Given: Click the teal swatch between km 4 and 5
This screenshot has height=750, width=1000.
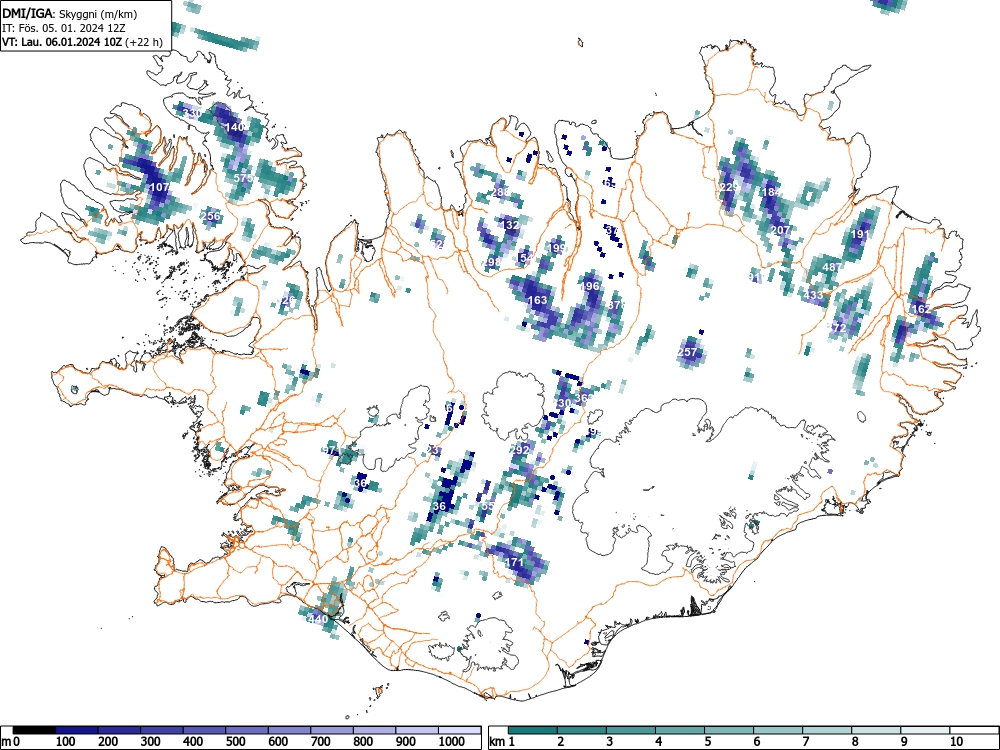Looking at the screenshot, I should pyautogui.click(x=680, y=730).
